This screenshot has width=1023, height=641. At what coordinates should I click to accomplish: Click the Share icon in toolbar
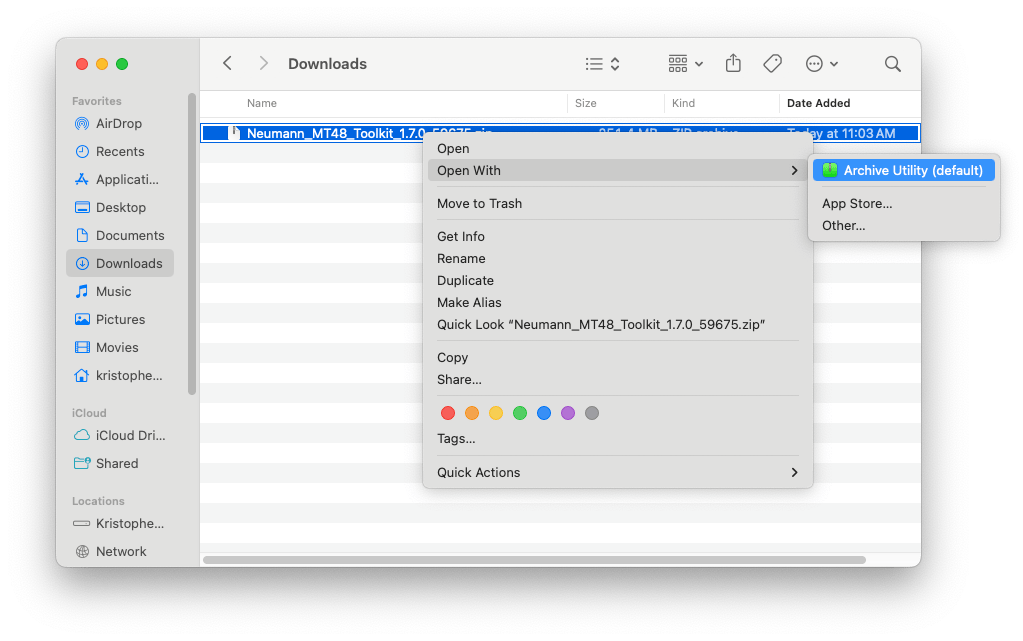733,64
